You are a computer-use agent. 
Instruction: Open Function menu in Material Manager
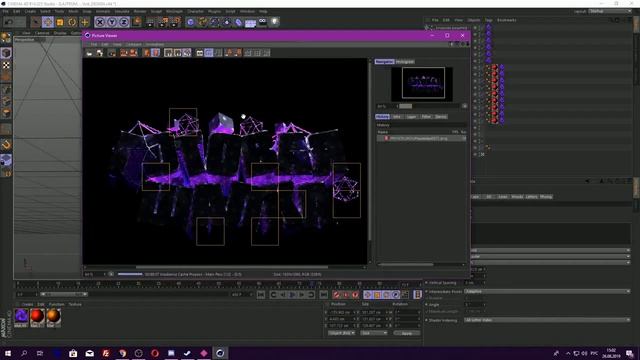point(56,304)
